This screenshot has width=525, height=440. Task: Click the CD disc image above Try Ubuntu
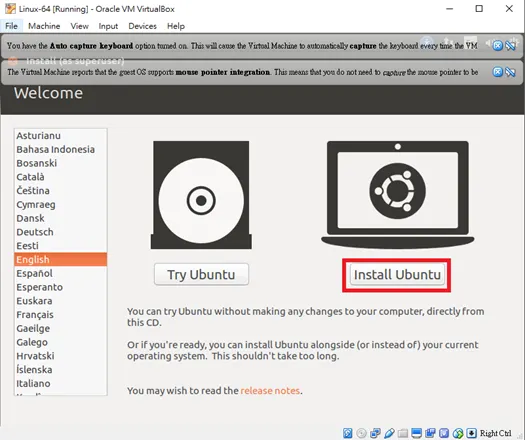[x=201, y=195]
